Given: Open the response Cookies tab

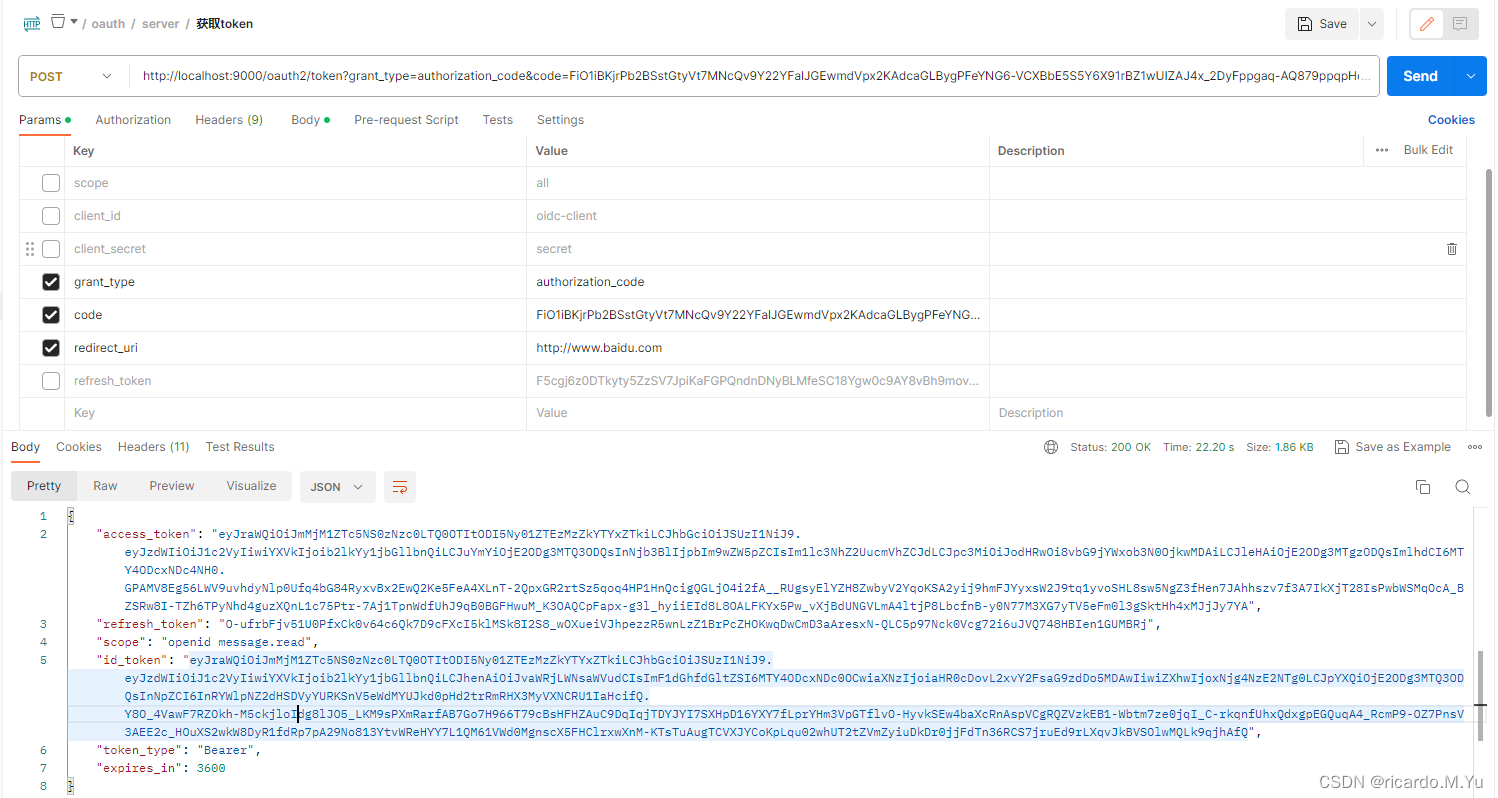Looking at the screenshot, I should [79, 447].
